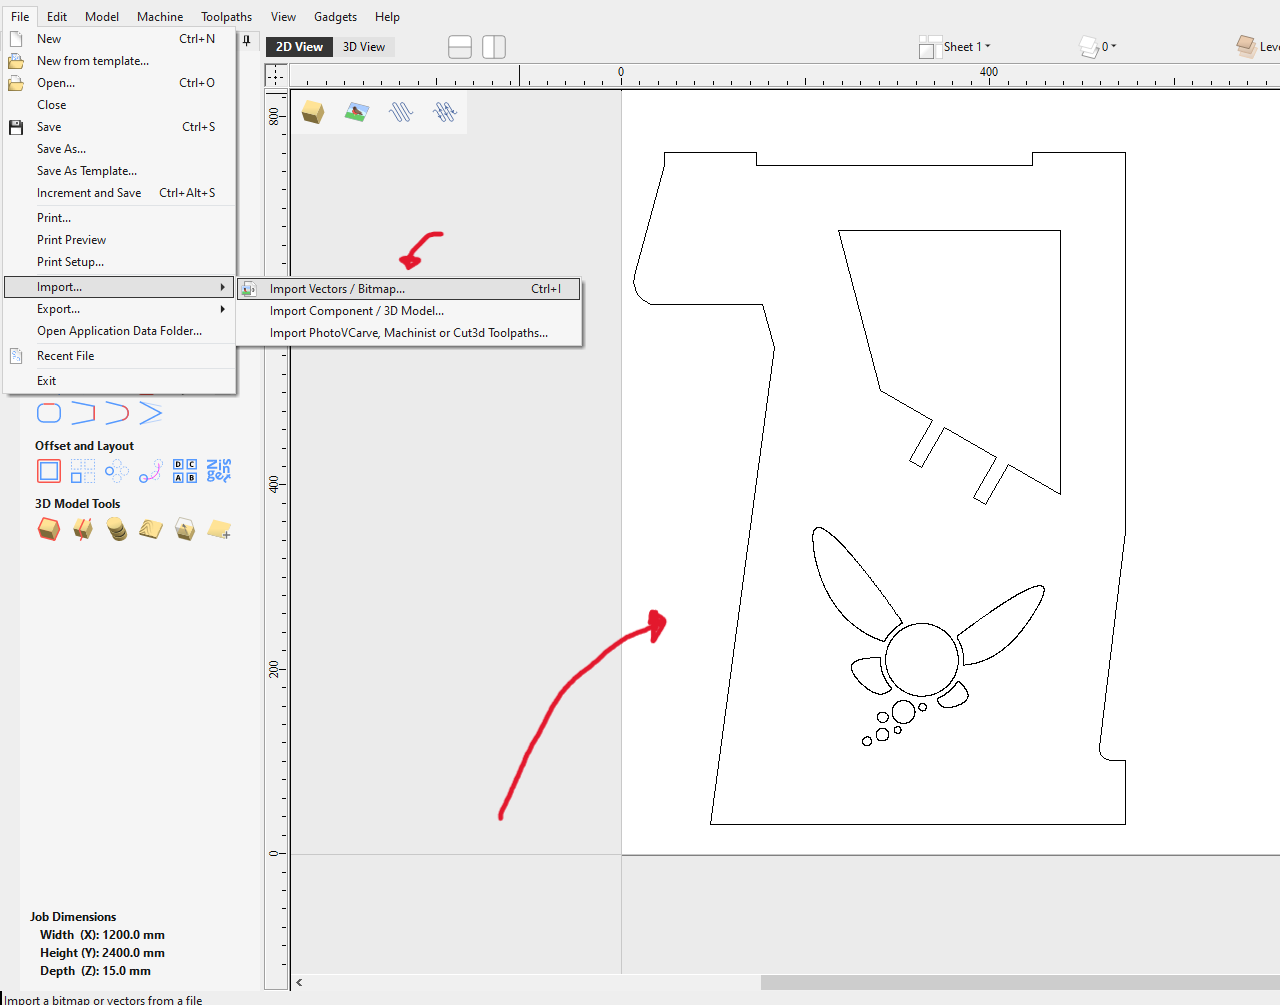Screen dimensions: 1280x1005
Task: Toggle the 3D model cube icon in view toolbar
Action: 313,112
